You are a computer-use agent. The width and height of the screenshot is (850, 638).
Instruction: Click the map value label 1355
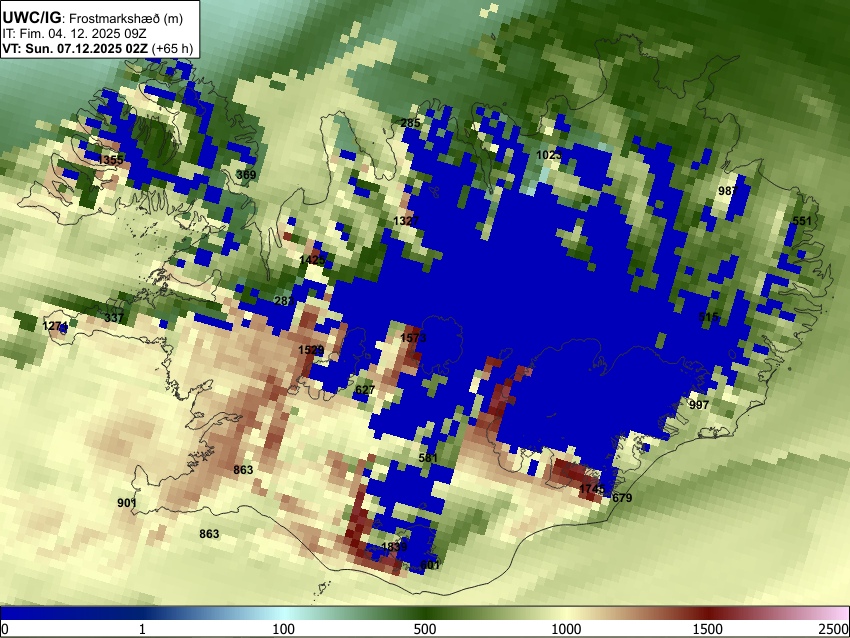tap(112, 160)
